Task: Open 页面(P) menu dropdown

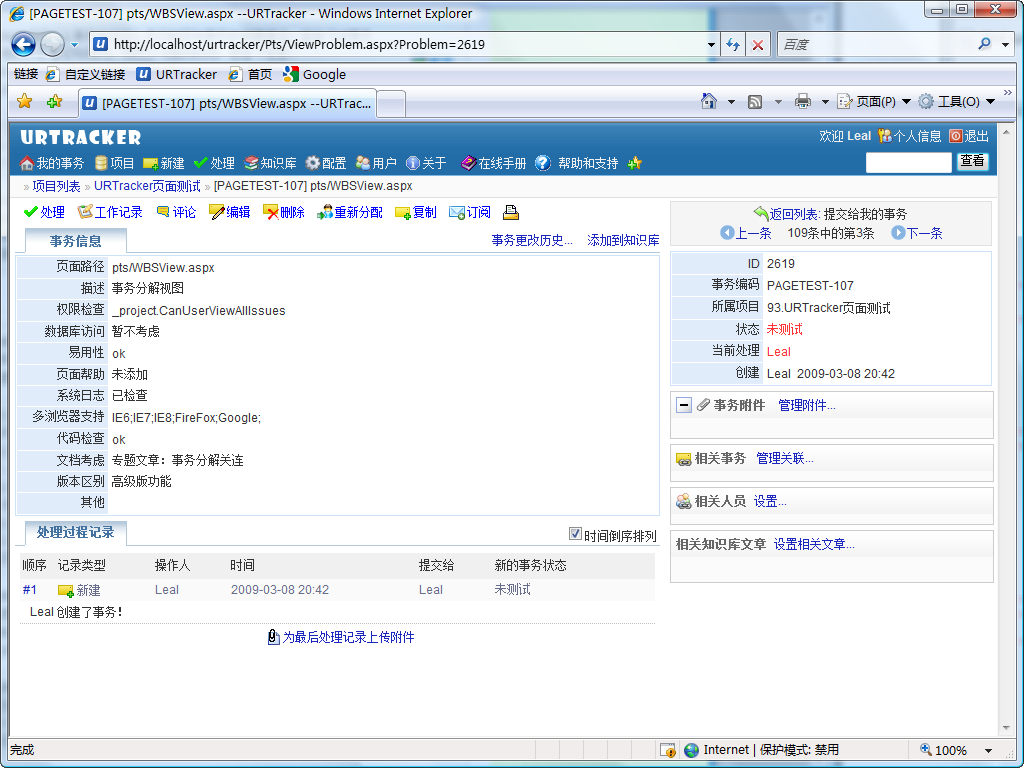Action: tap(906, 101)
